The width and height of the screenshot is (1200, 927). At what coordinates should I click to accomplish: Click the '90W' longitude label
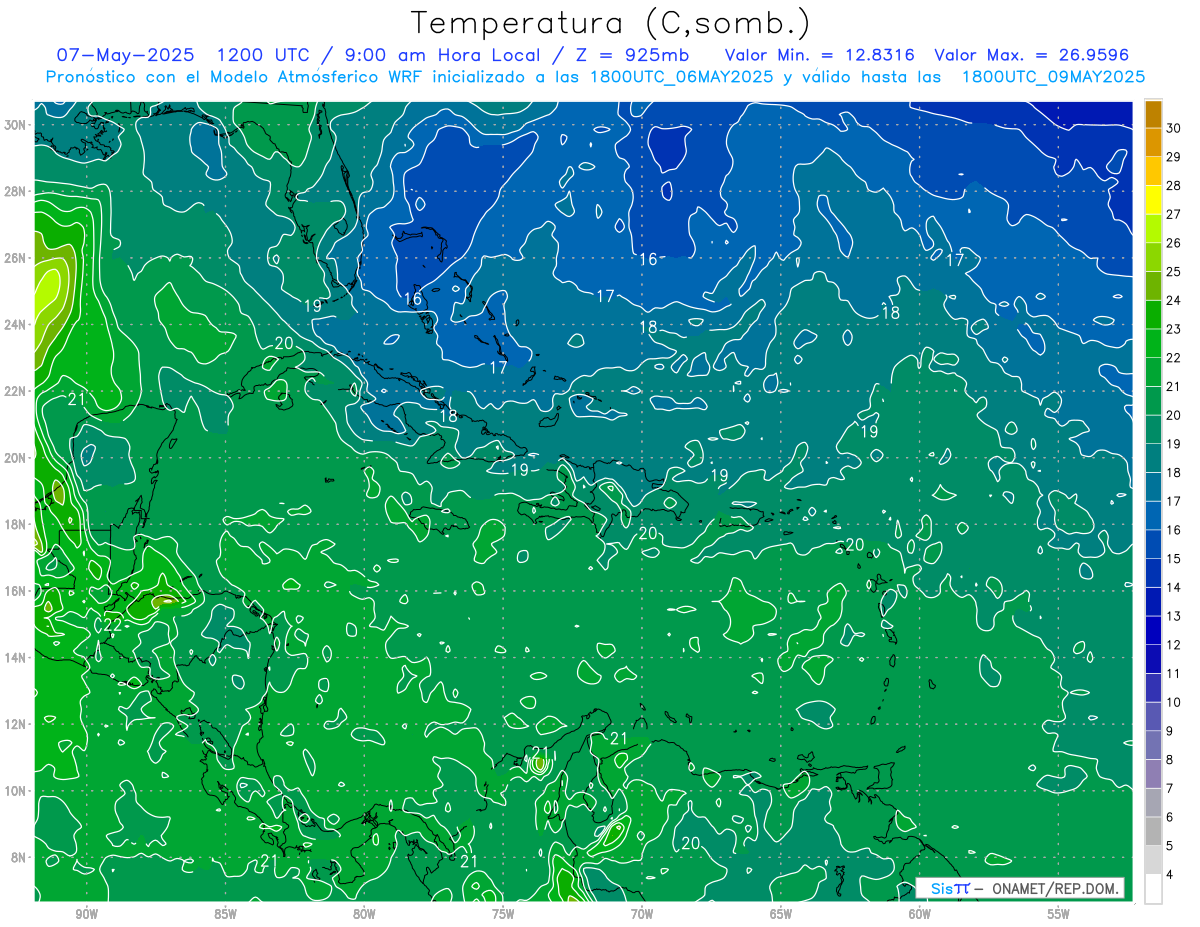(x=86, y=914)
